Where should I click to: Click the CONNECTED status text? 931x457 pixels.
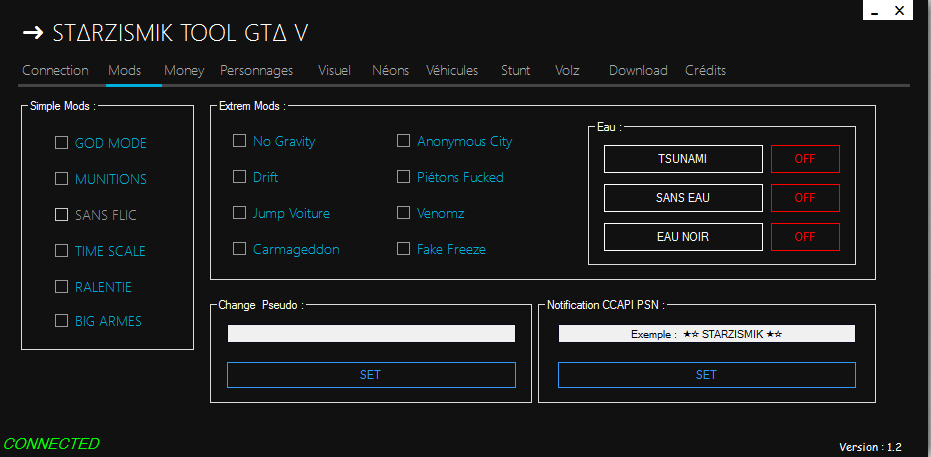tap(52, 443)
